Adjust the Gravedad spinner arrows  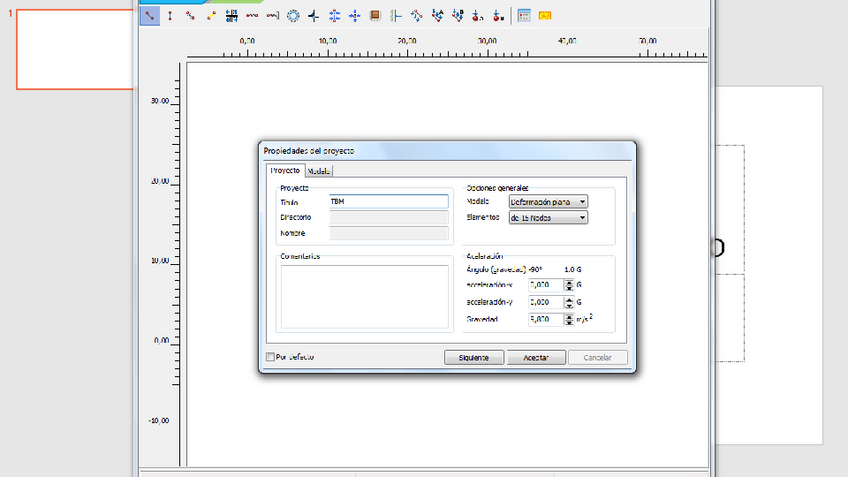[569, 319]
